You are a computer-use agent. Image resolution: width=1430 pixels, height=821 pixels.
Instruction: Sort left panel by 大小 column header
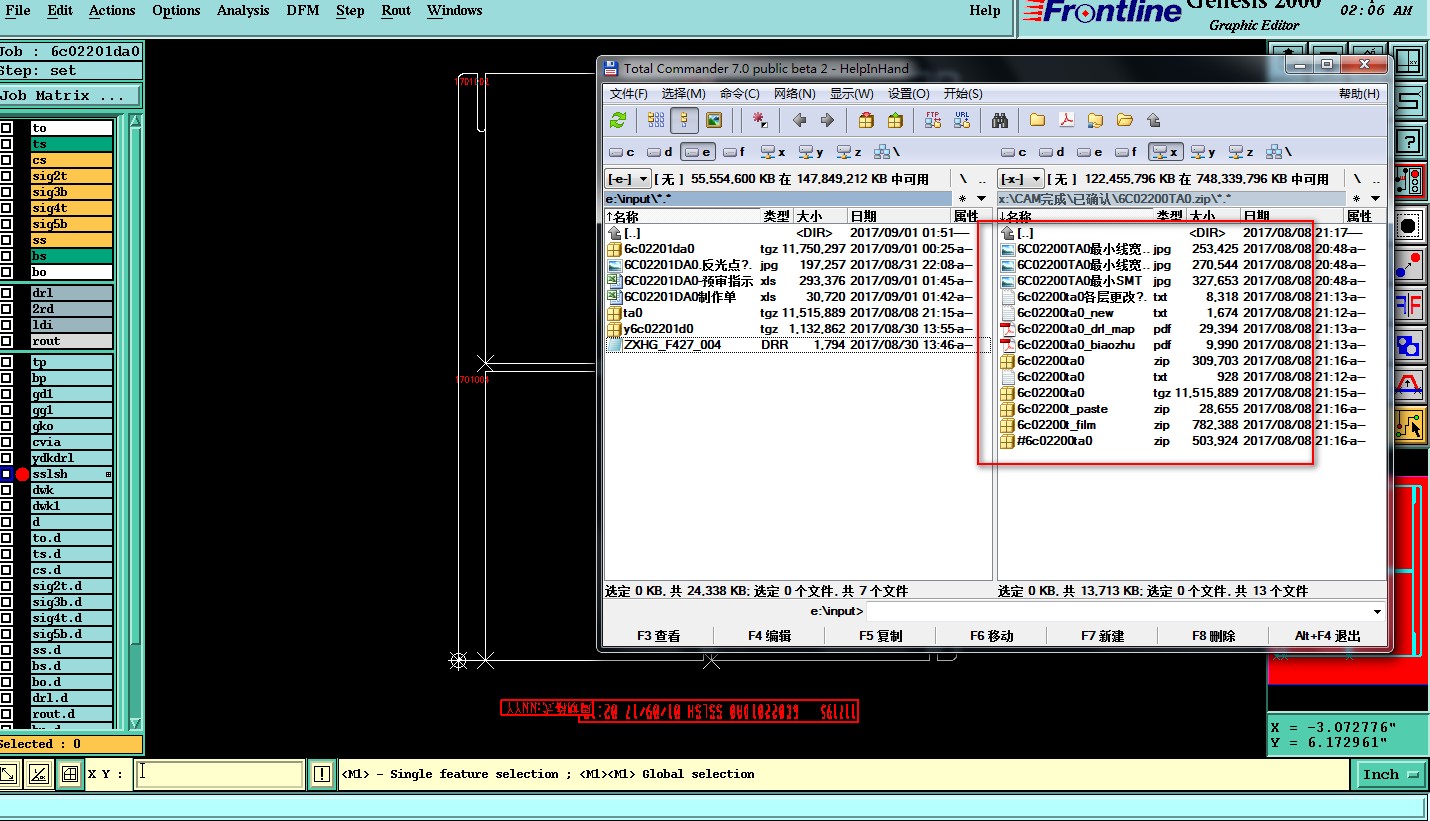pos(819,216)
